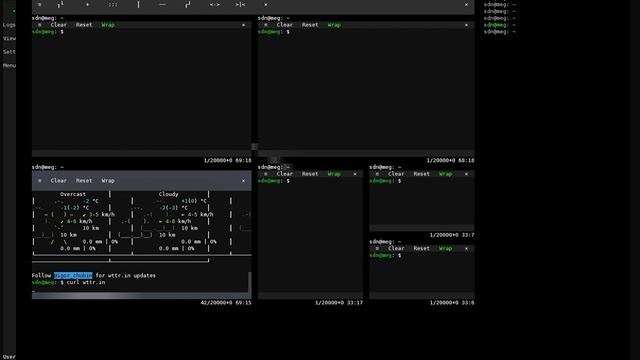Open menu icon of pane with 33:6 status
The image size is (640, 360).
click(377, 248)
